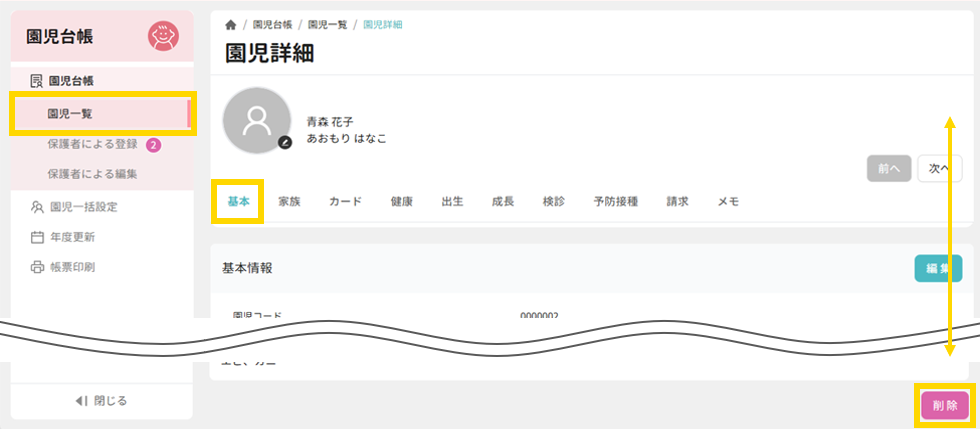Click the 園児一括設定 sidebar item
Image resolution: width=980 pixels, height=429 pixels.
point(83,207)
